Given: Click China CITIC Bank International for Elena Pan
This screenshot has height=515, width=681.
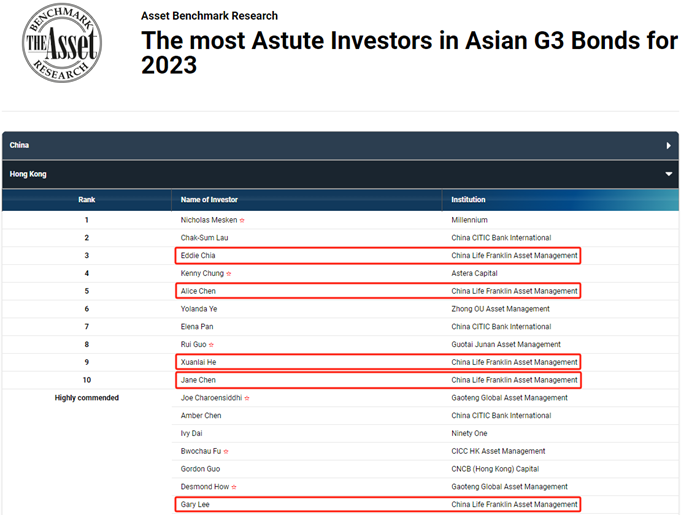Looking at the screenshot, I should (x=501, y=327).
